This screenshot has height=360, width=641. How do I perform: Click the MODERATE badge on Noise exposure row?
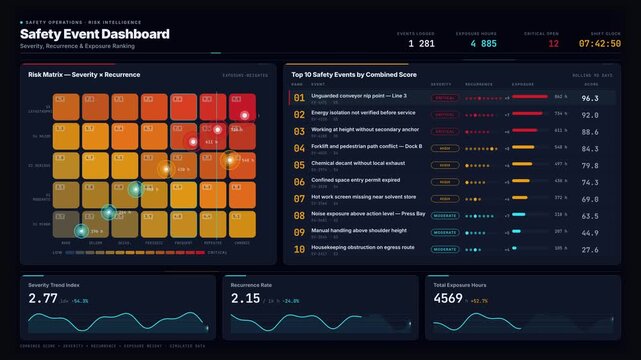[445, 216]
